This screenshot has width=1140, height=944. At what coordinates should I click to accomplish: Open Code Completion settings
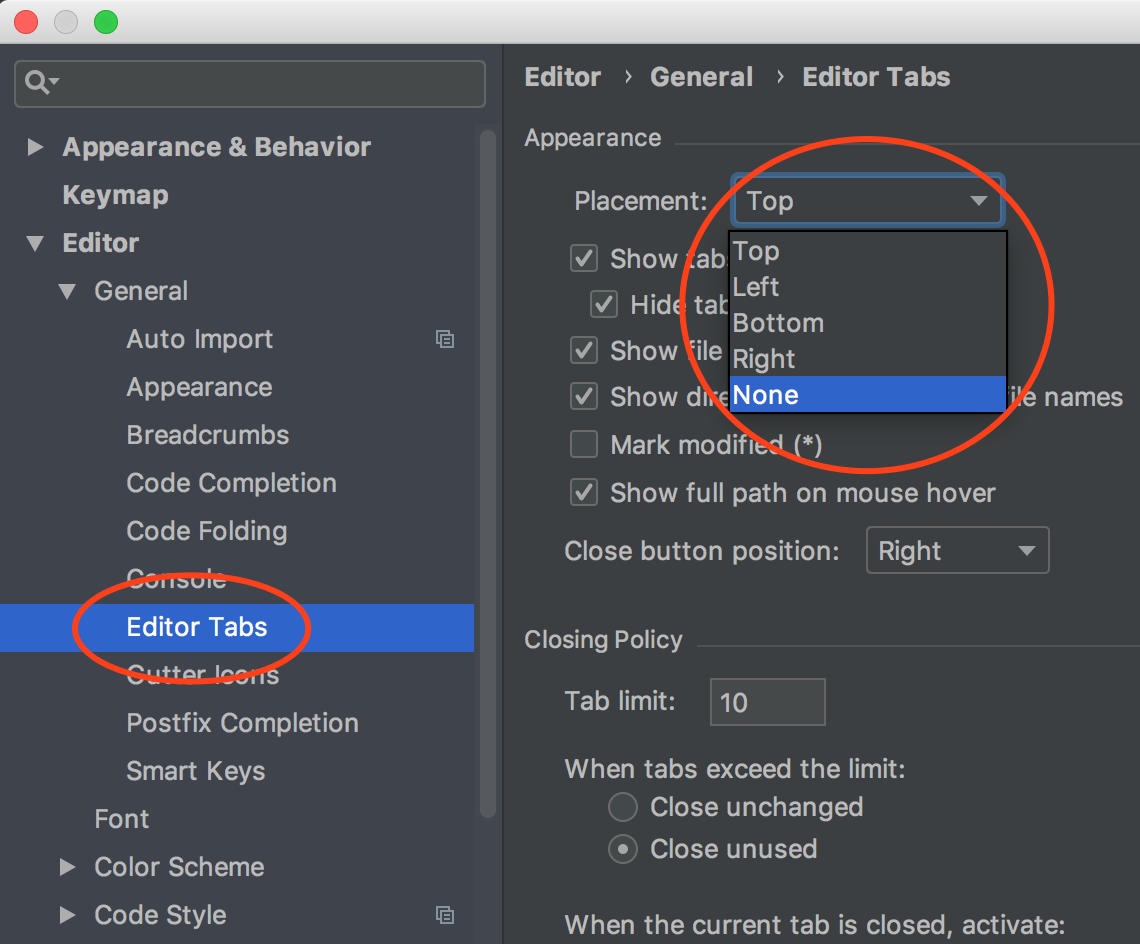click(231, 483)
